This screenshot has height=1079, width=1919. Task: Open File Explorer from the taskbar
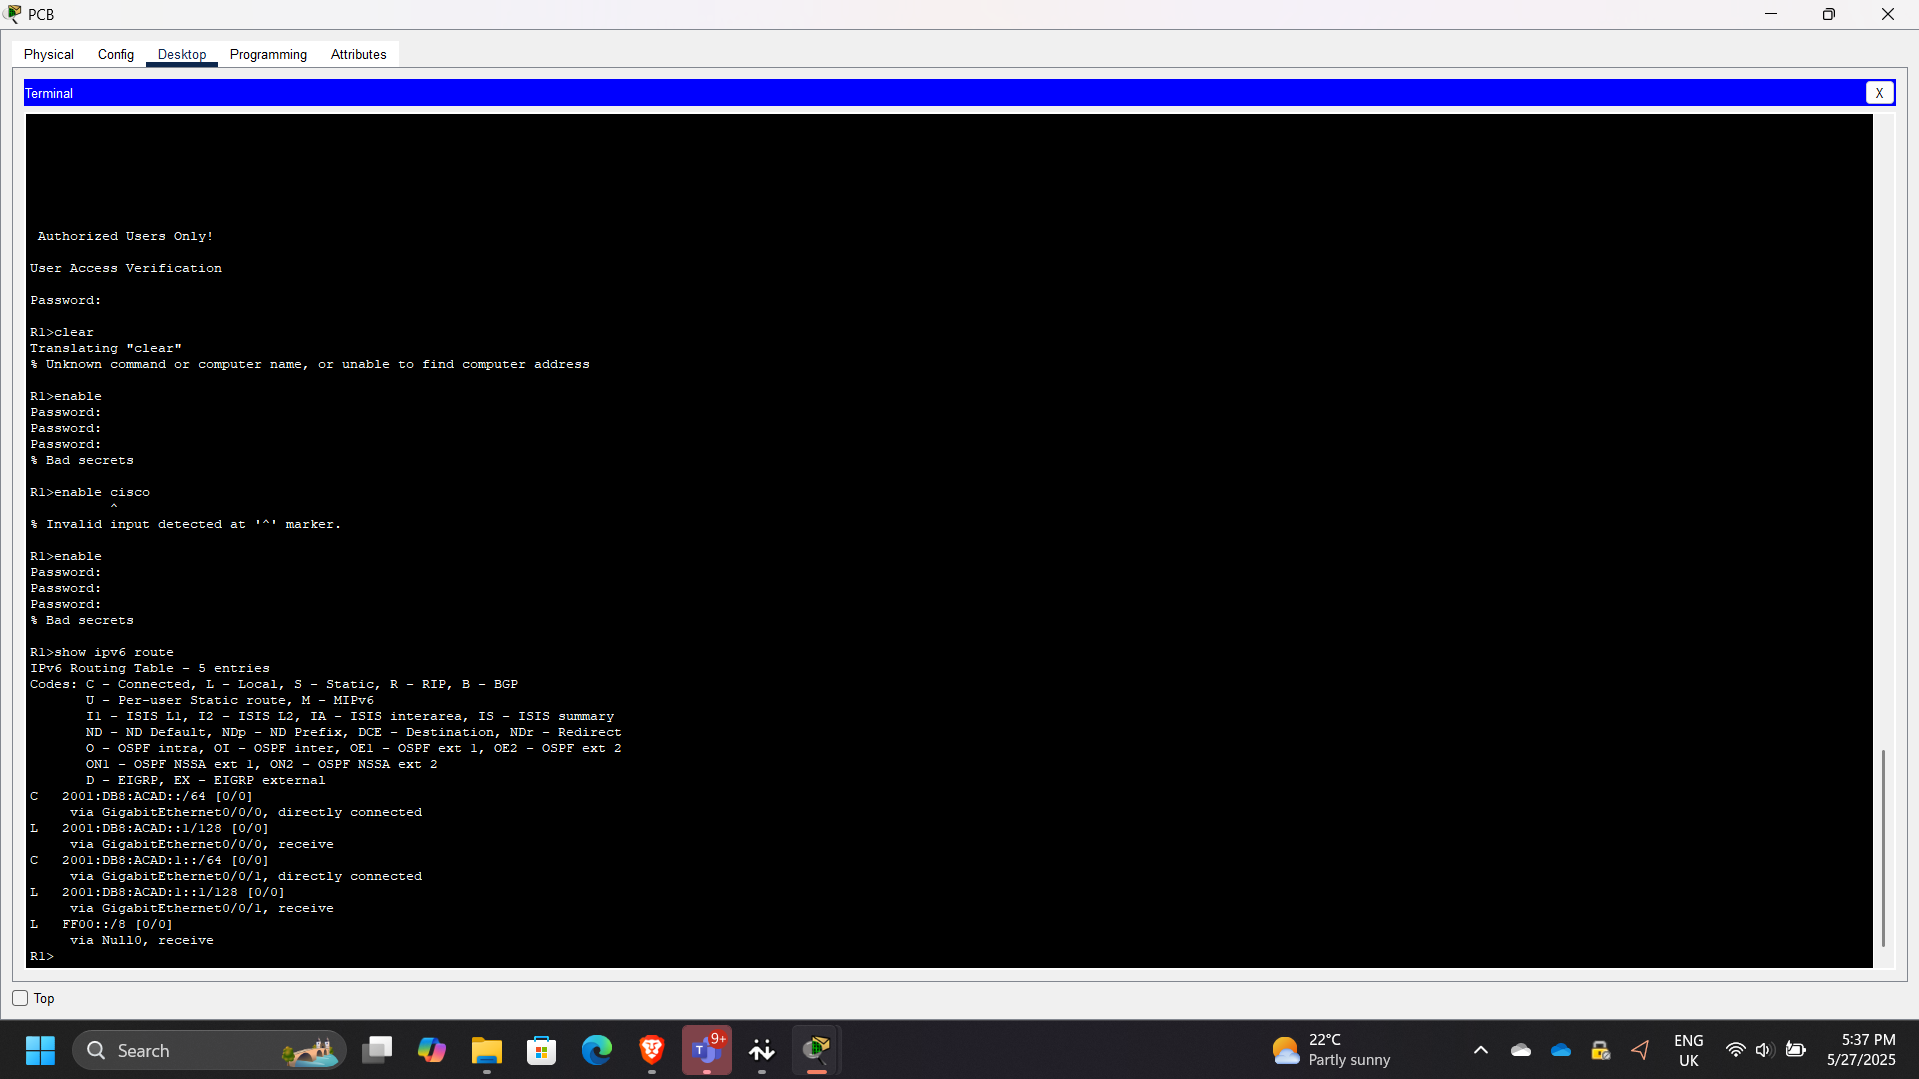pyautogui.click(x=486, y=1050)
